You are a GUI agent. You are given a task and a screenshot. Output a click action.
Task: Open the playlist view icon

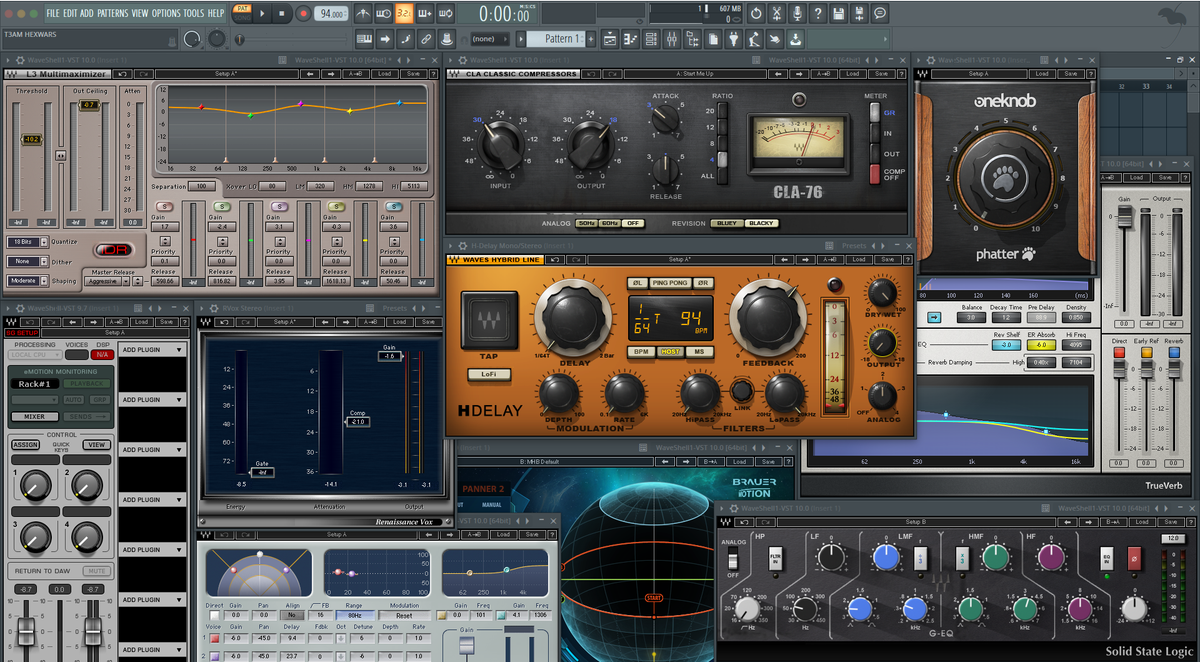[x=609, y=39]
